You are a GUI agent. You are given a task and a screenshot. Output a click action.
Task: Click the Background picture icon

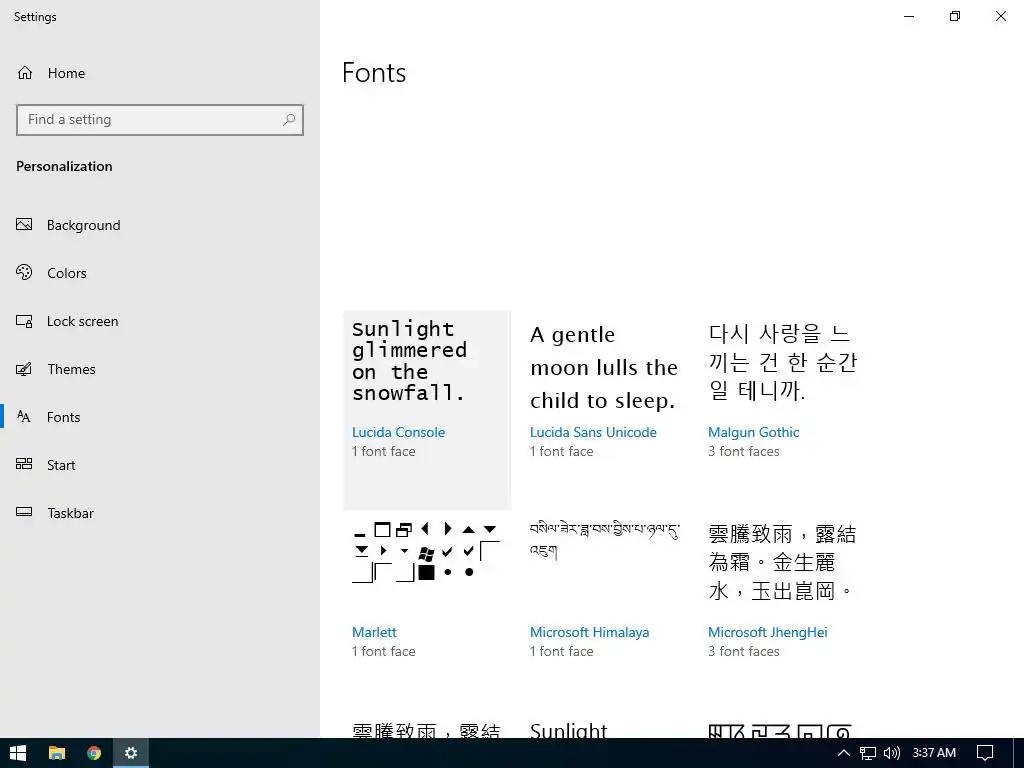[24, 225]
